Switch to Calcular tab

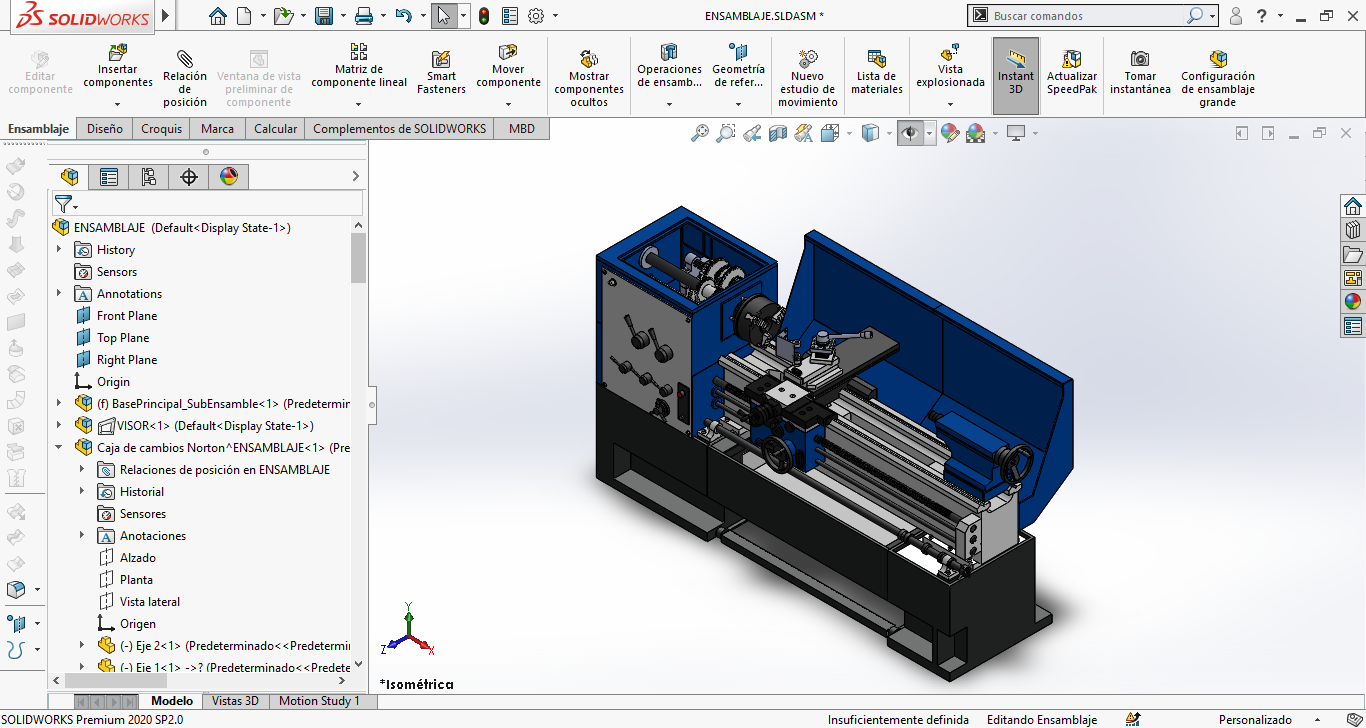click(275, 128)
